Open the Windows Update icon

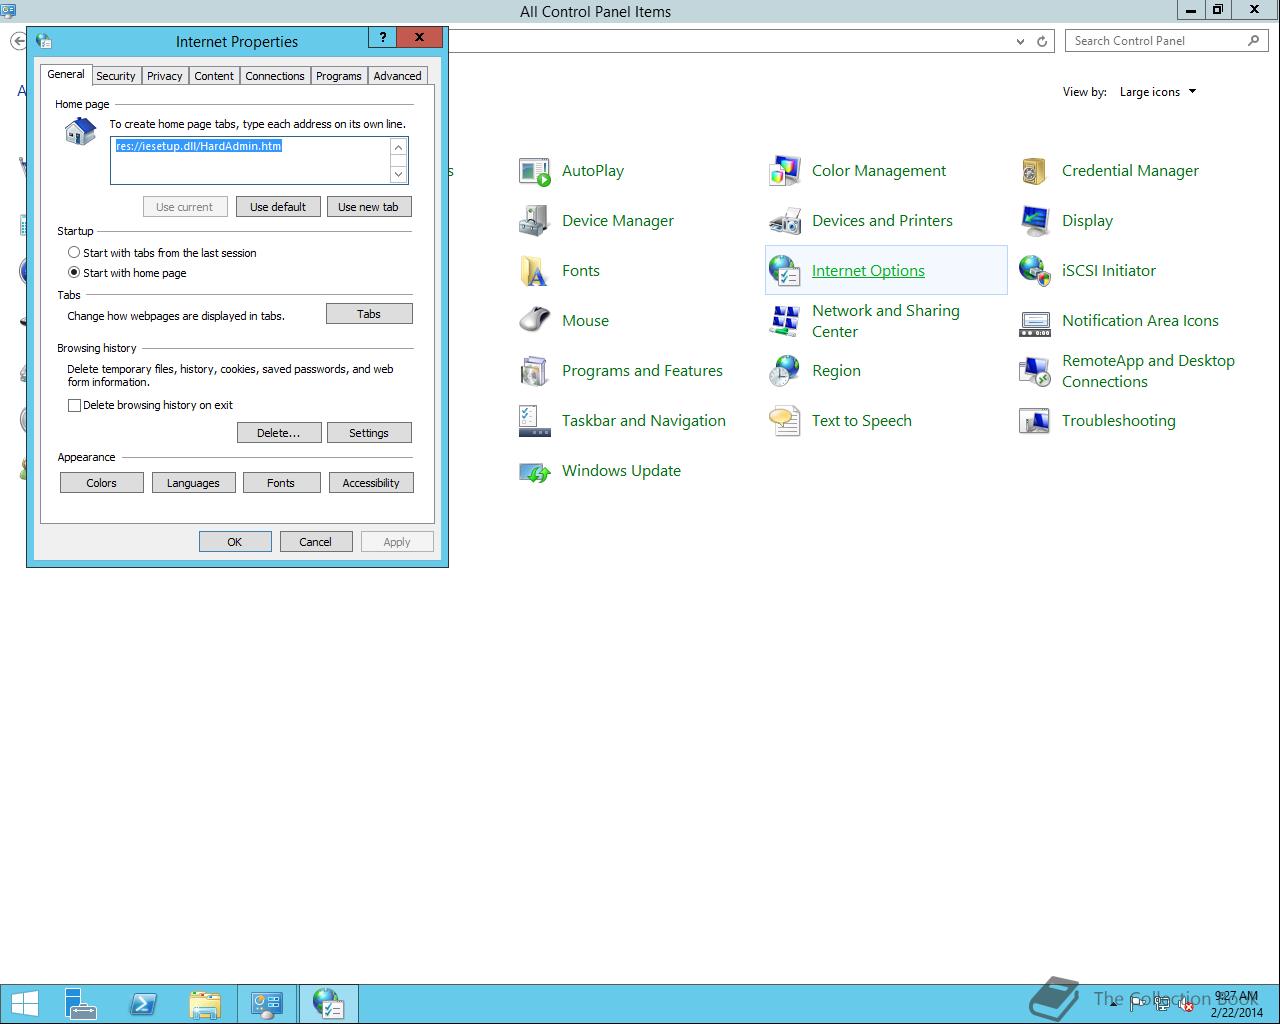pyautogui.click(x=535, y=471)
